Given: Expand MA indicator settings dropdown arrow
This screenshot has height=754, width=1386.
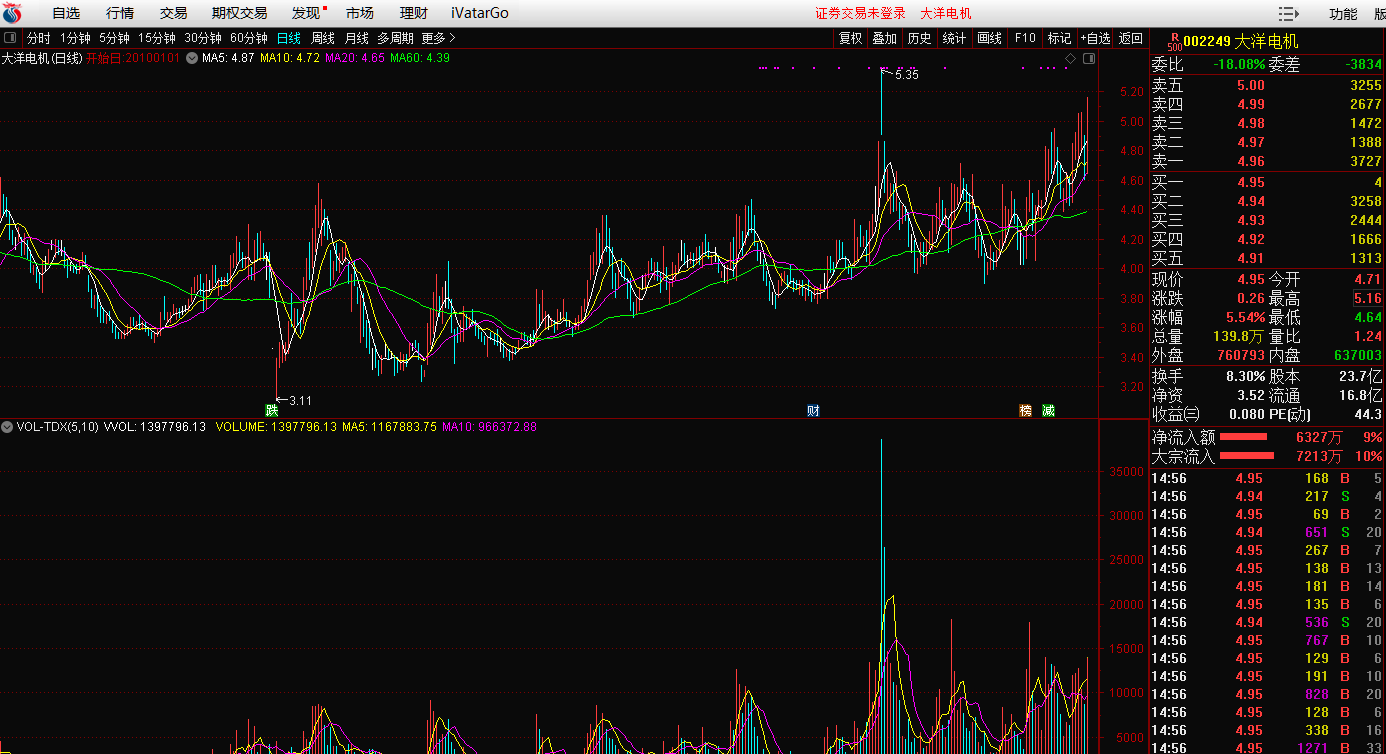Looking at the screenshot, I should click(x=192, y=58).
